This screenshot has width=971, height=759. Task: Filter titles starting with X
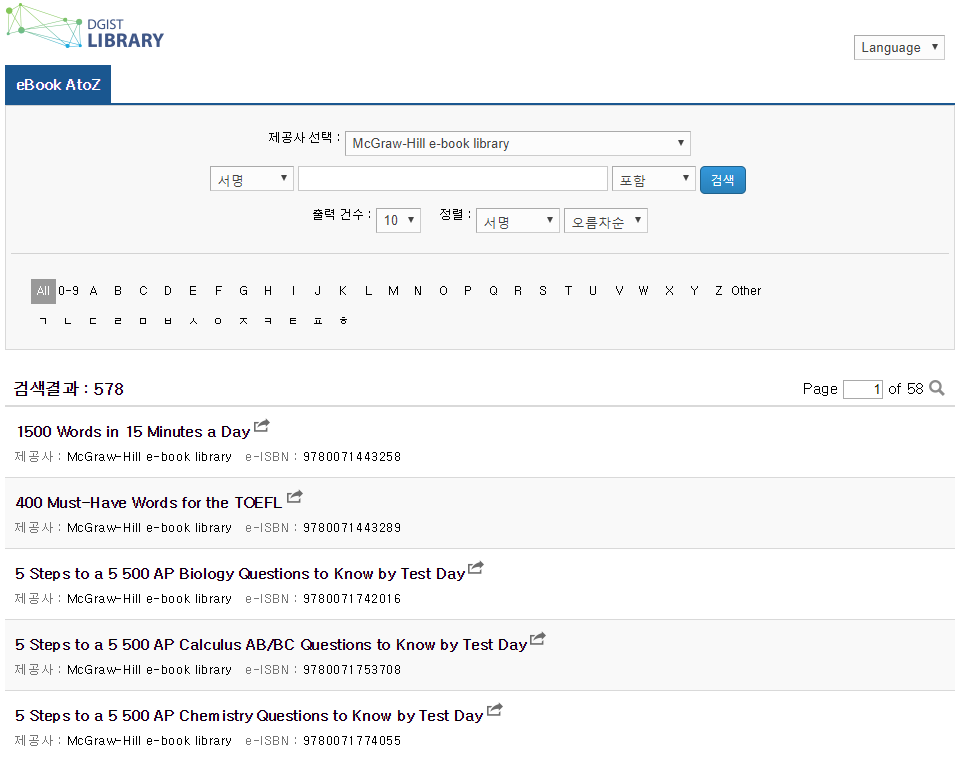click(x=669, y=291)
